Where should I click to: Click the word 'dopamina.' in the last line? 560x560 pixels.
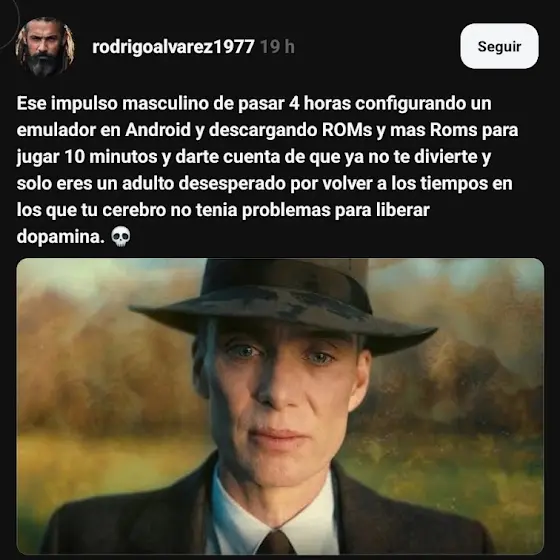point(61,237)
